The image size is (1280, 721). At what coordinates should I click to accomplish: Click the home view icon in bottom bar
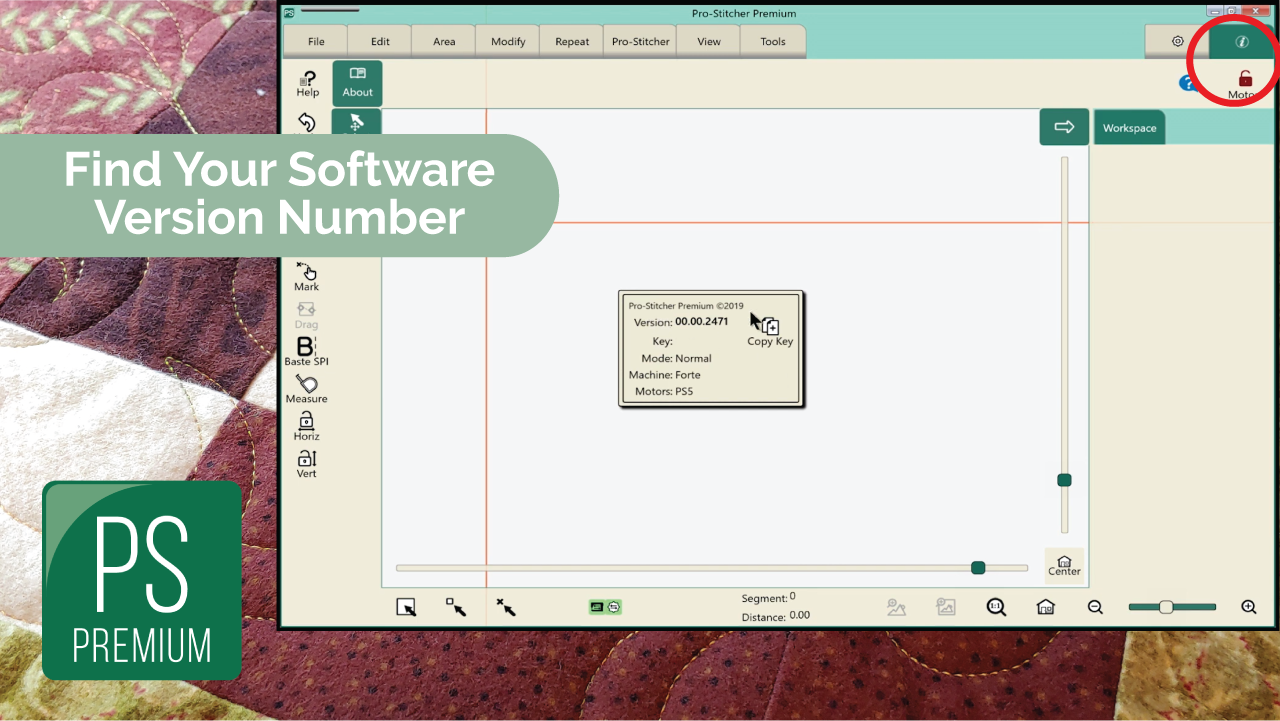click(x=1045, y=607)
